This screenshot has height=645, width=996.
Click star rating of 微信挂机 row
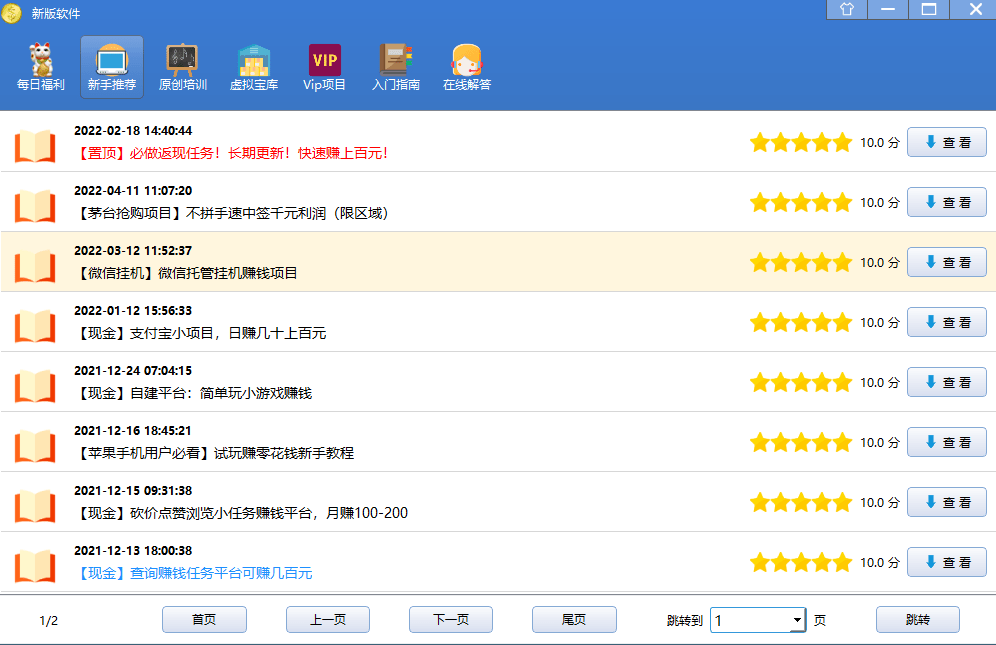[800, 262]
